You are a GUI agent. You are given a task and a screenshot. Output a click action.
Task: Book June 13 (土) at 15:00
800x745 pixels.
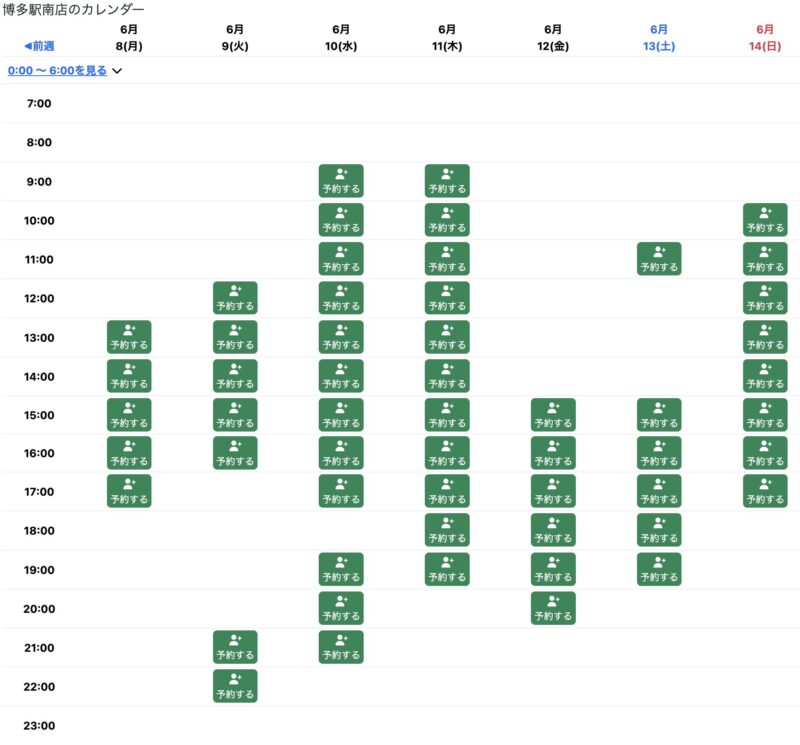pyautogui.click(x=659, y=415)
